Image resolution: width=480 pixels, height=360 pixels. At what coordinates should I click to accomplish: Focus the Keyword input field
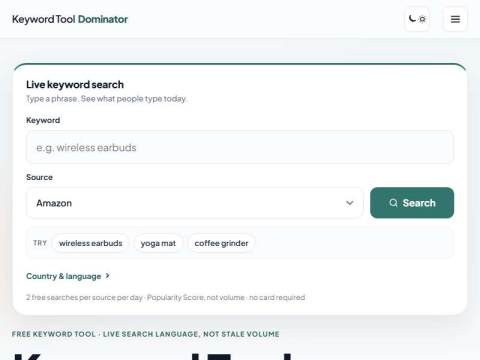240,147
